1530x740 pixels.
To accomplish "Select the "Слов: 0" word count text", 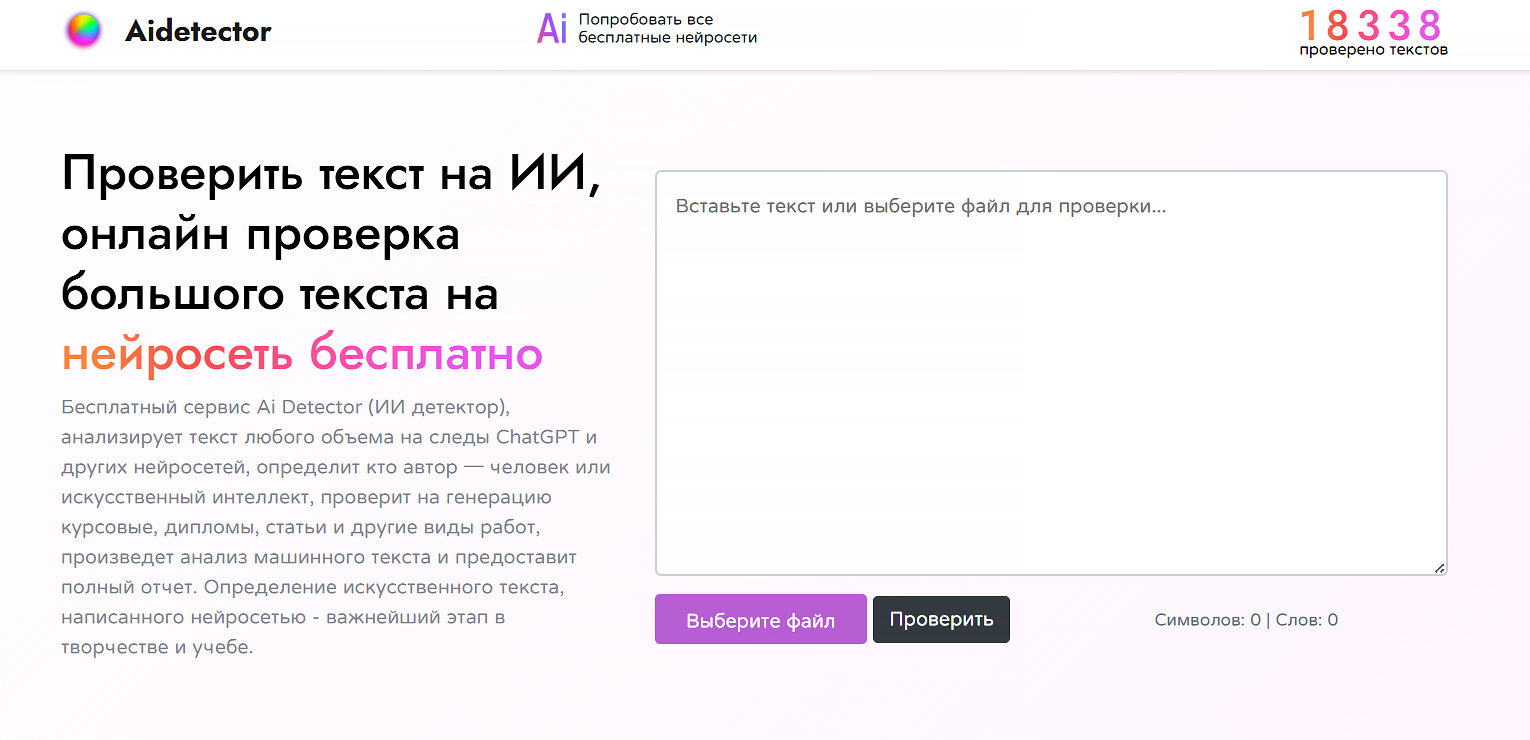I will (x=1305, y=619).
